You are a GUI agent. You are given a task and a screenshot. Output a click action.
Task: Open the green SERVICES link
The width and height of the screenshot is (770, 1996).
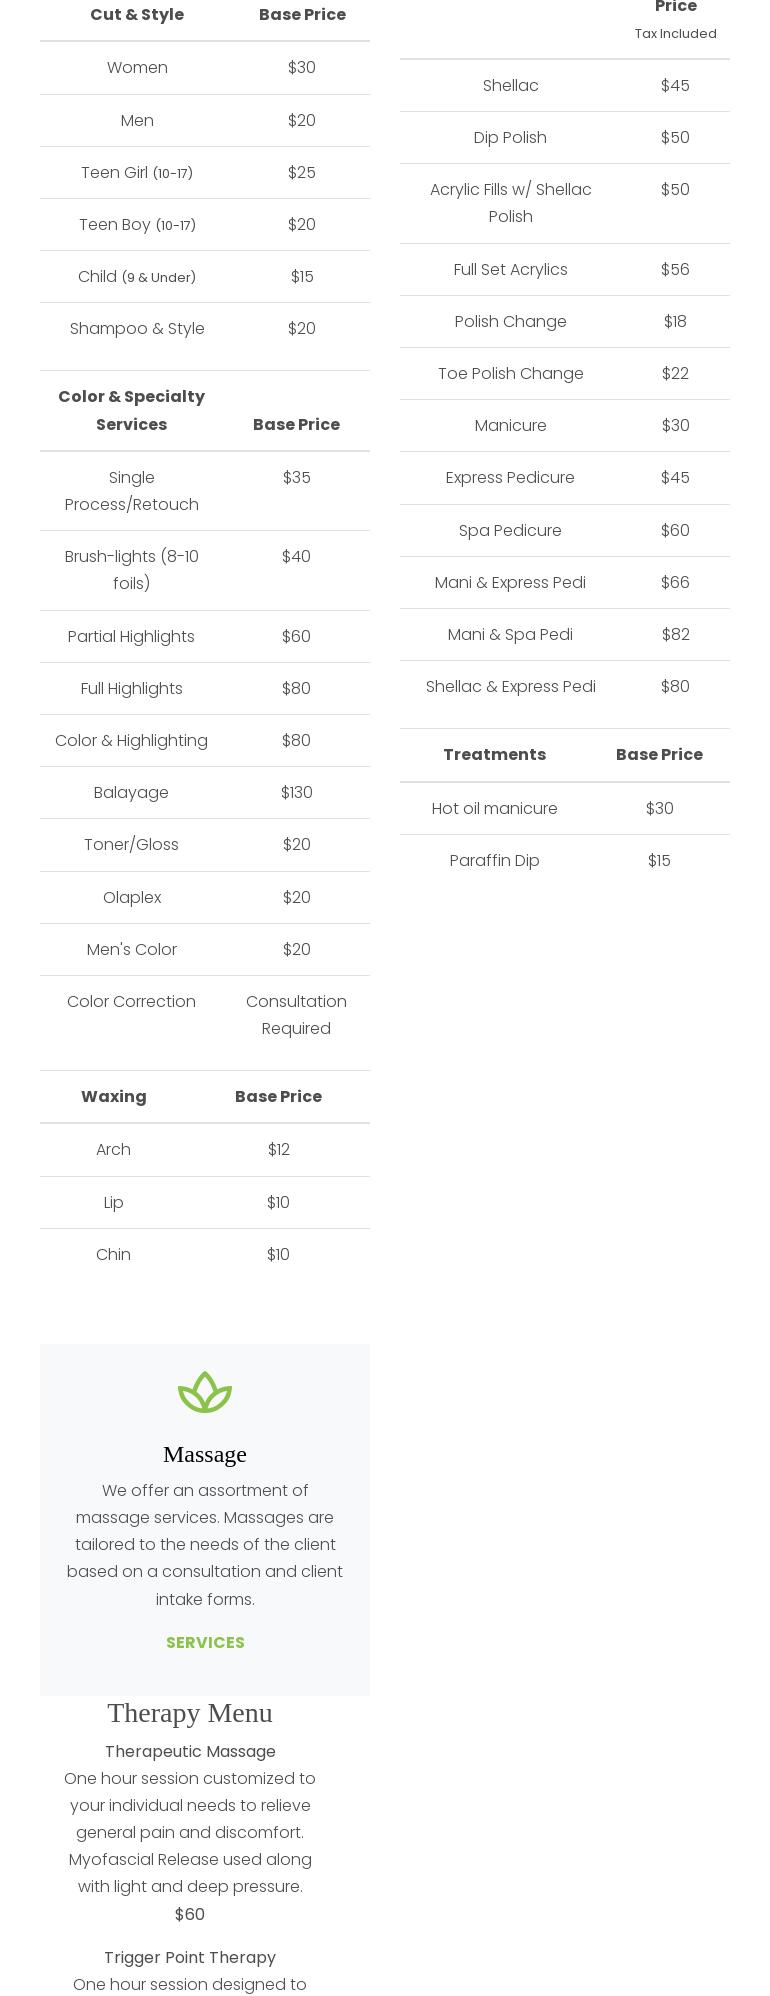tap(205, 1642)
